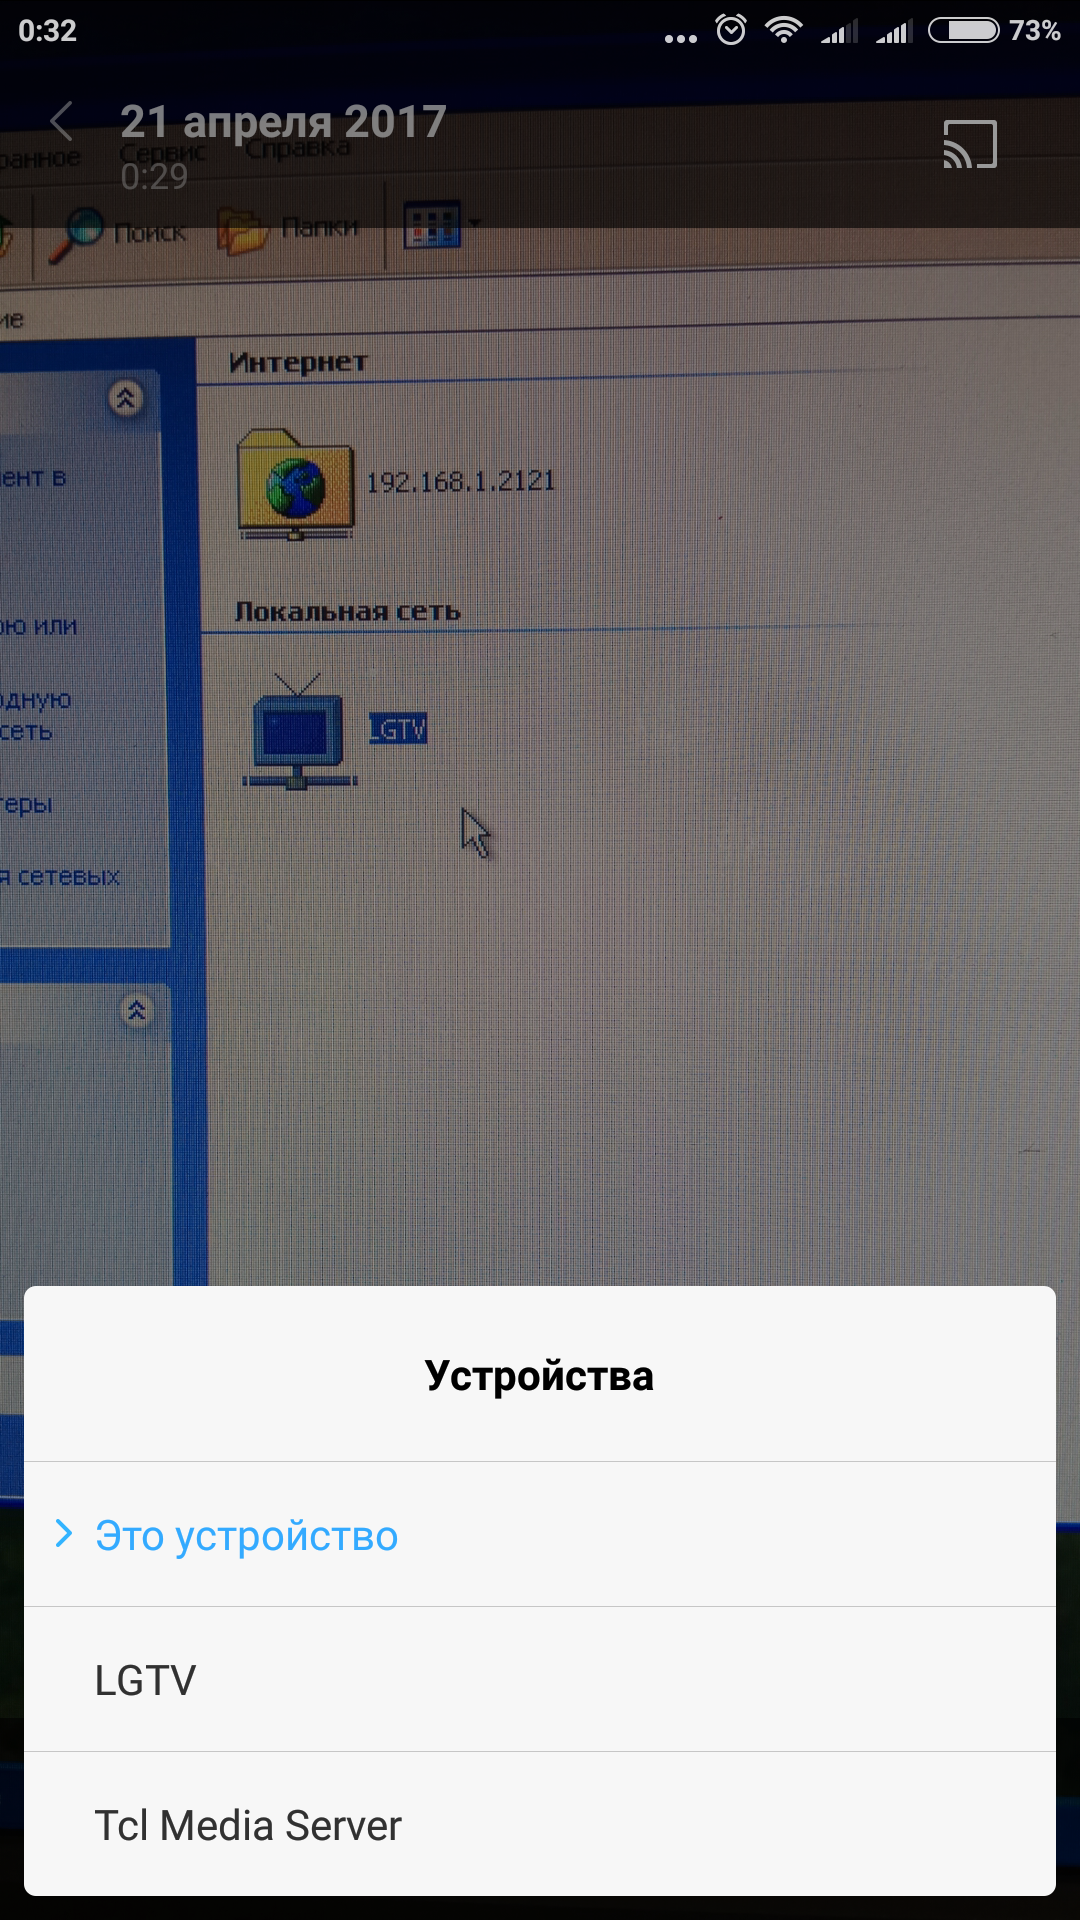
Task: Tap the Wi-Fi status icon
Action: (784, 31)
